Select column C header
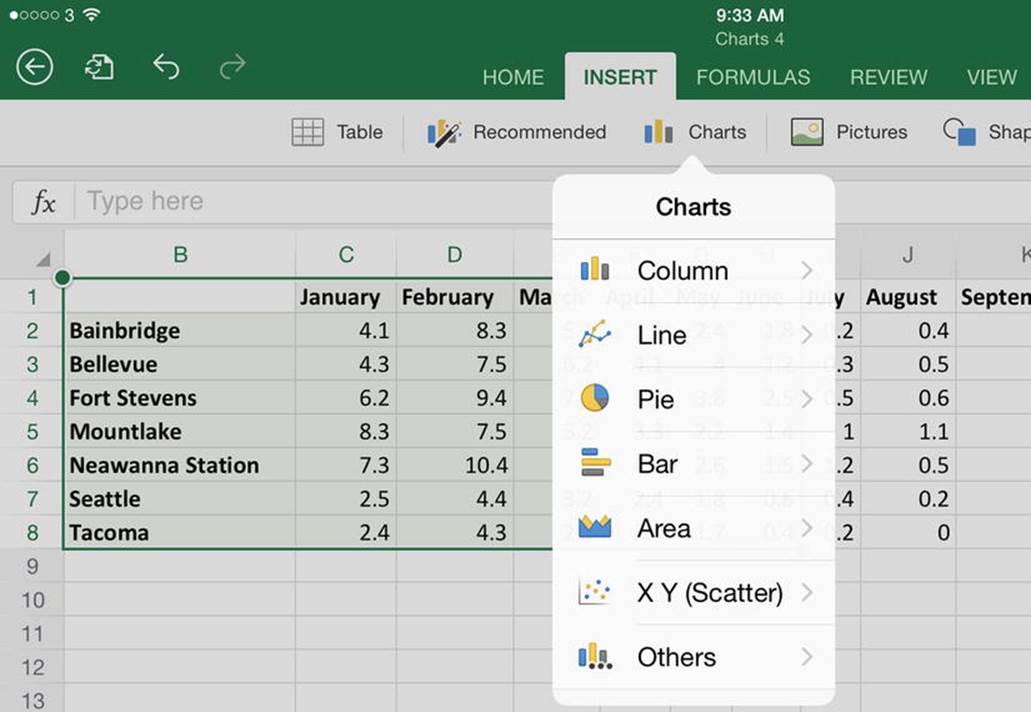Screen dimensions: 1031x712 (x=346, y=254)
